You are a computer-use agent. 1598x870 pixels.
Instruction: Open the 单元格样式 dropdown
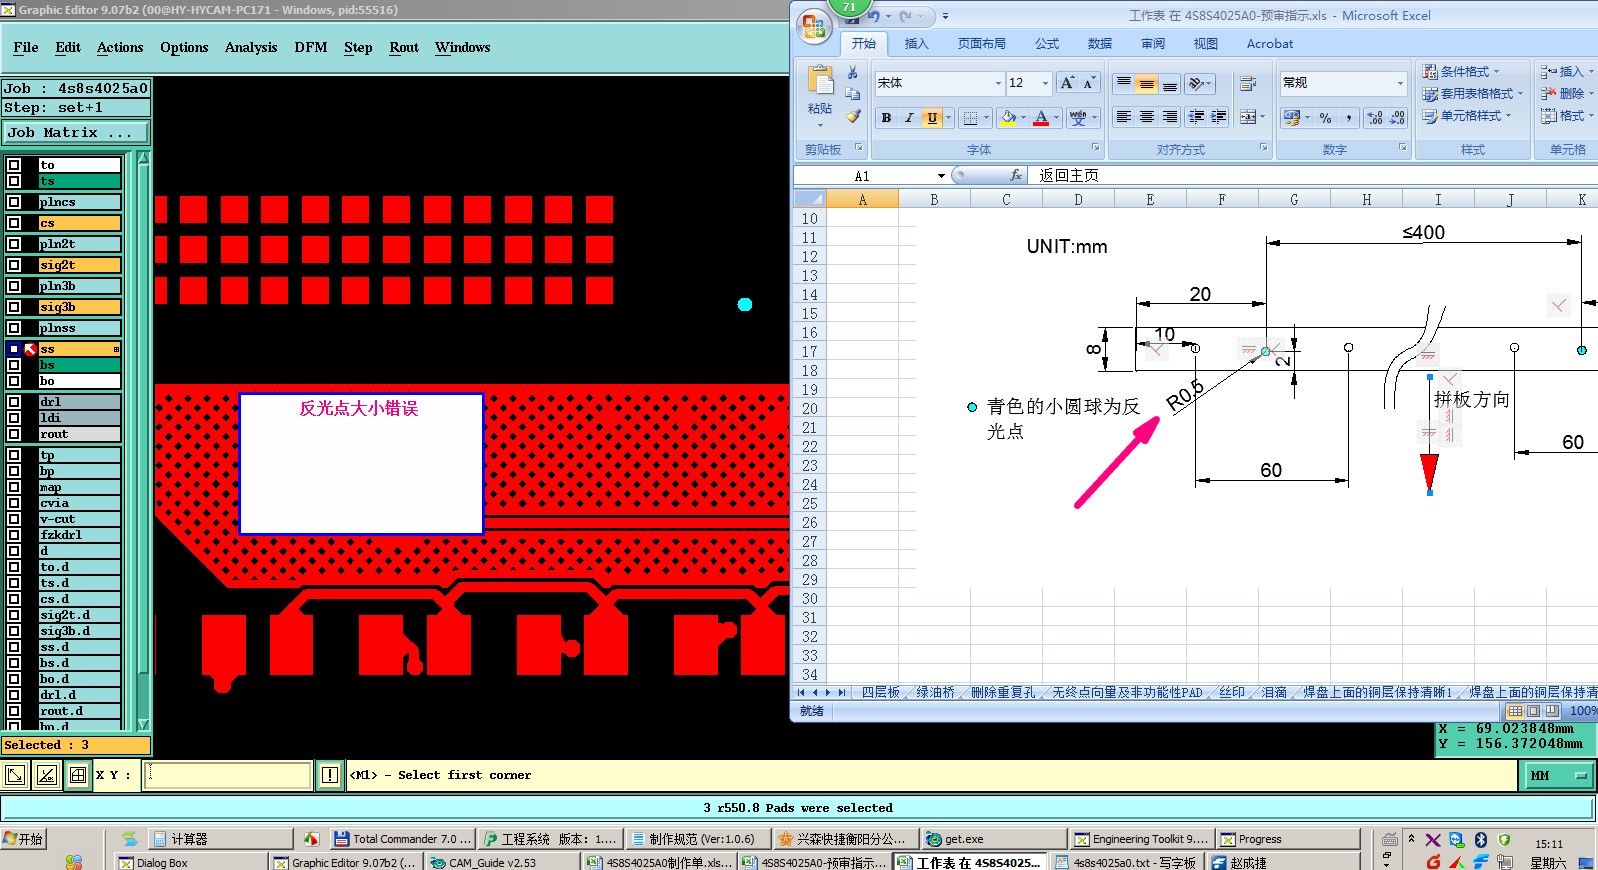(1467, 116)
